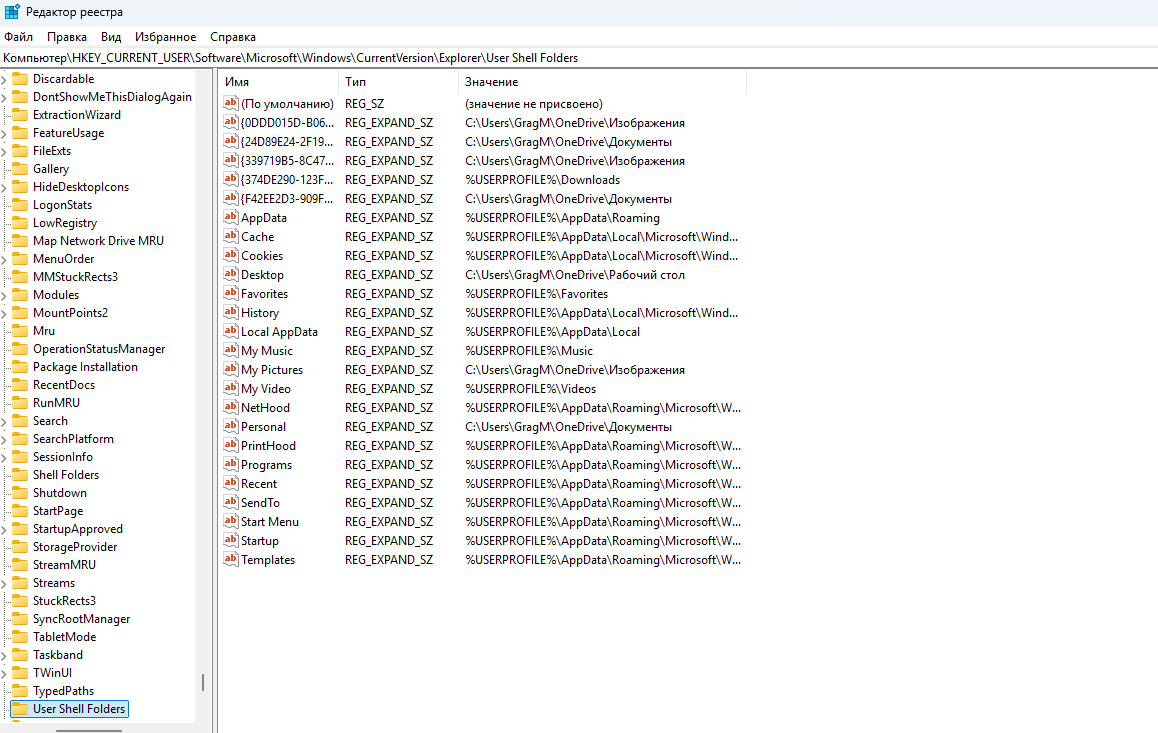1158x733 pixels.
Task: Click string icon of My Pictures value
Action: click(230, 369)
